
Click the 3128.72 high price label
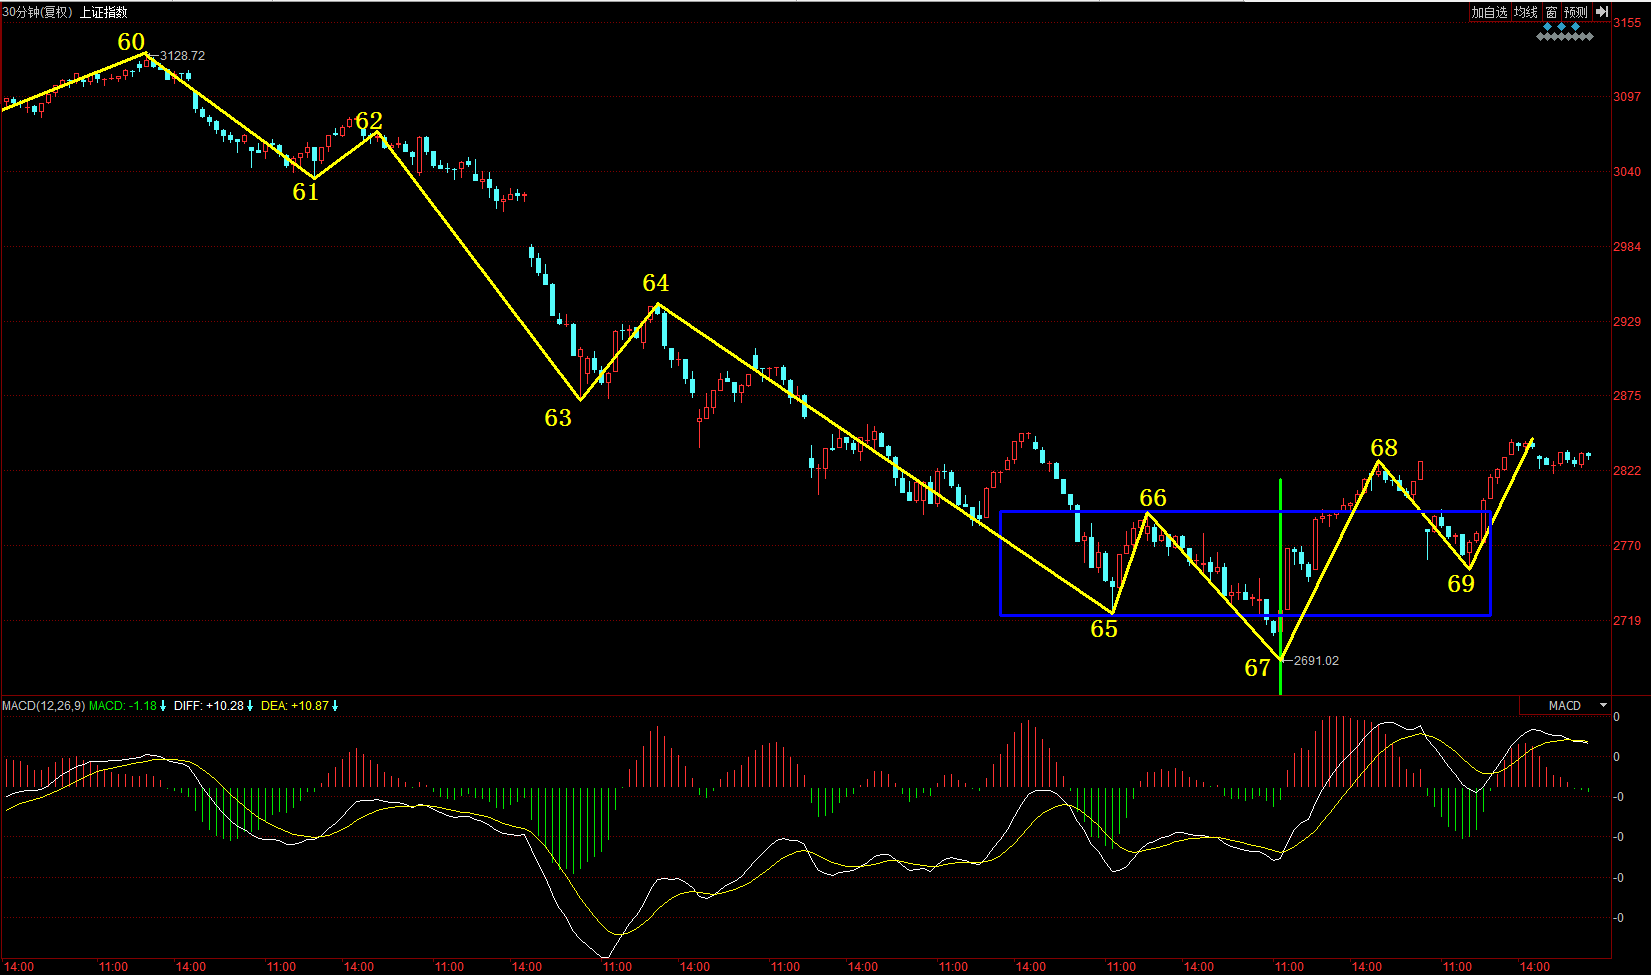coord(182,56)
